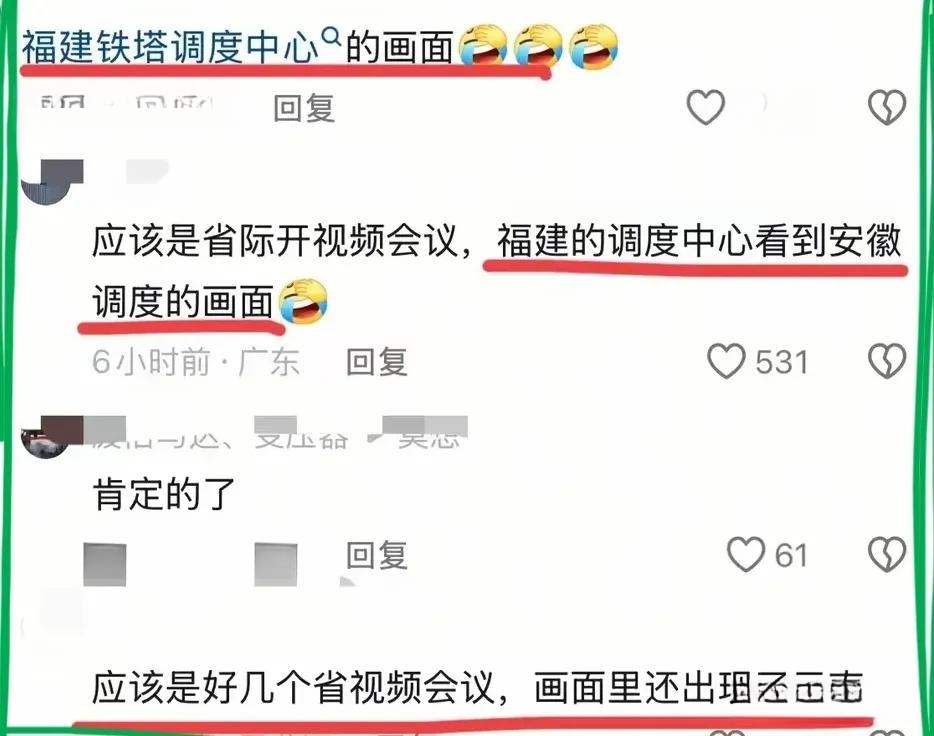Like the comment with 531 likes
The height and width of the screenshot is (736, 934).
[x=726, y=361]
